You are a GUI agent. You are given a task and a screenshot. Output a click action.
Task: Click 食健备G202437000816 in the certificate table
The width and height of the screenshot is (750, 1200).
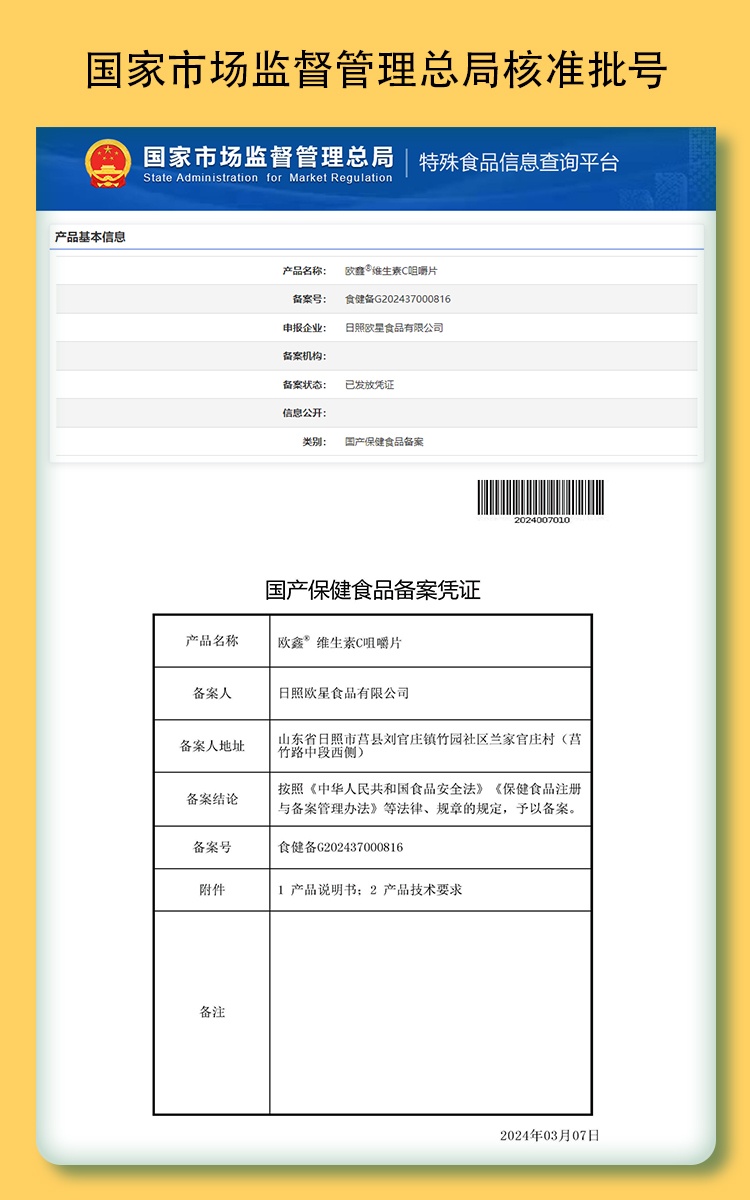coord(340,847)
